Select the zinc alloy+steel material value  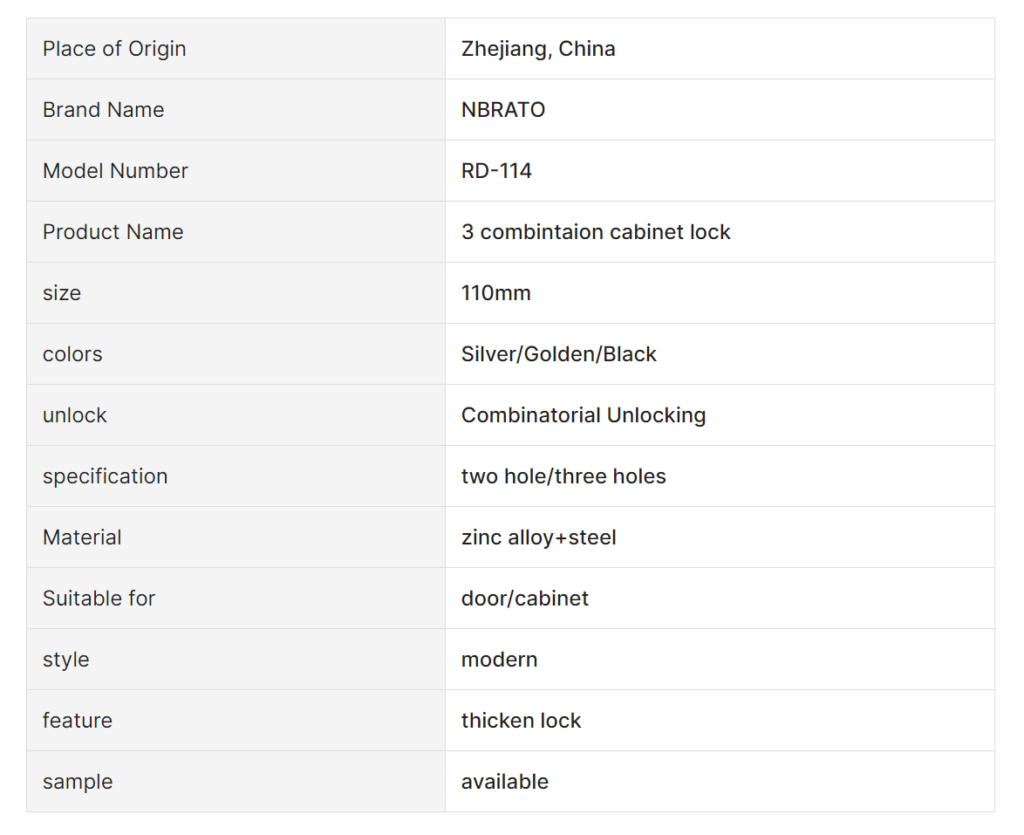(x=538, y=537)
